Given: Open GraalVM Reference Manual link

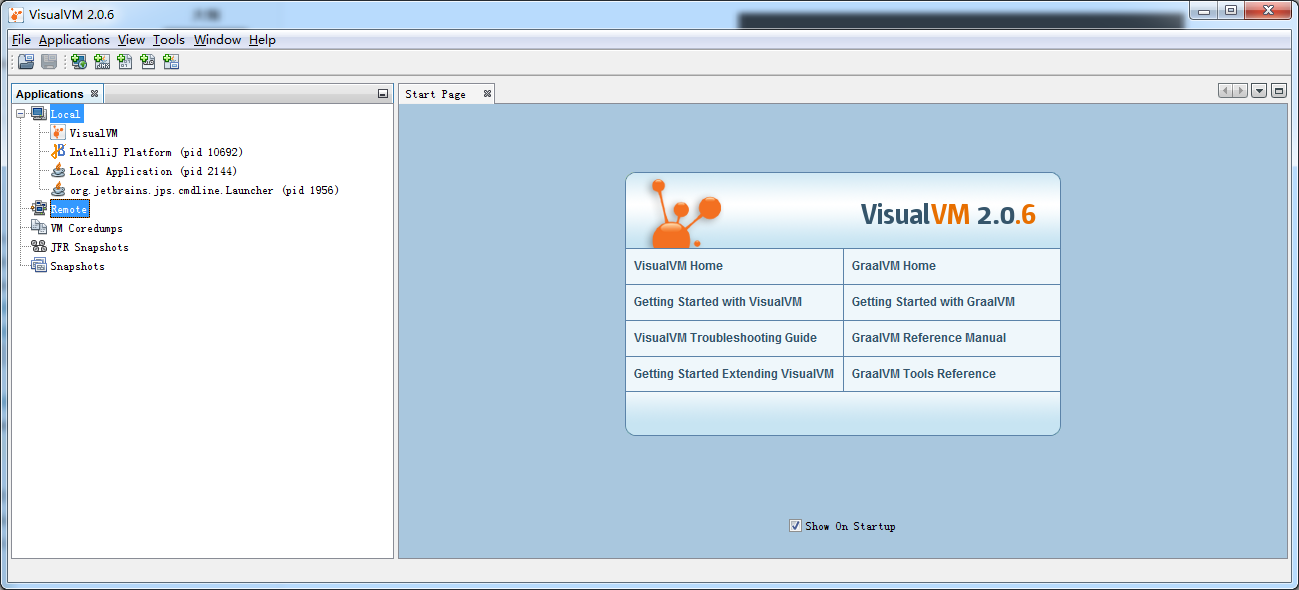Looking at the screenshot, I should point(929,338).
